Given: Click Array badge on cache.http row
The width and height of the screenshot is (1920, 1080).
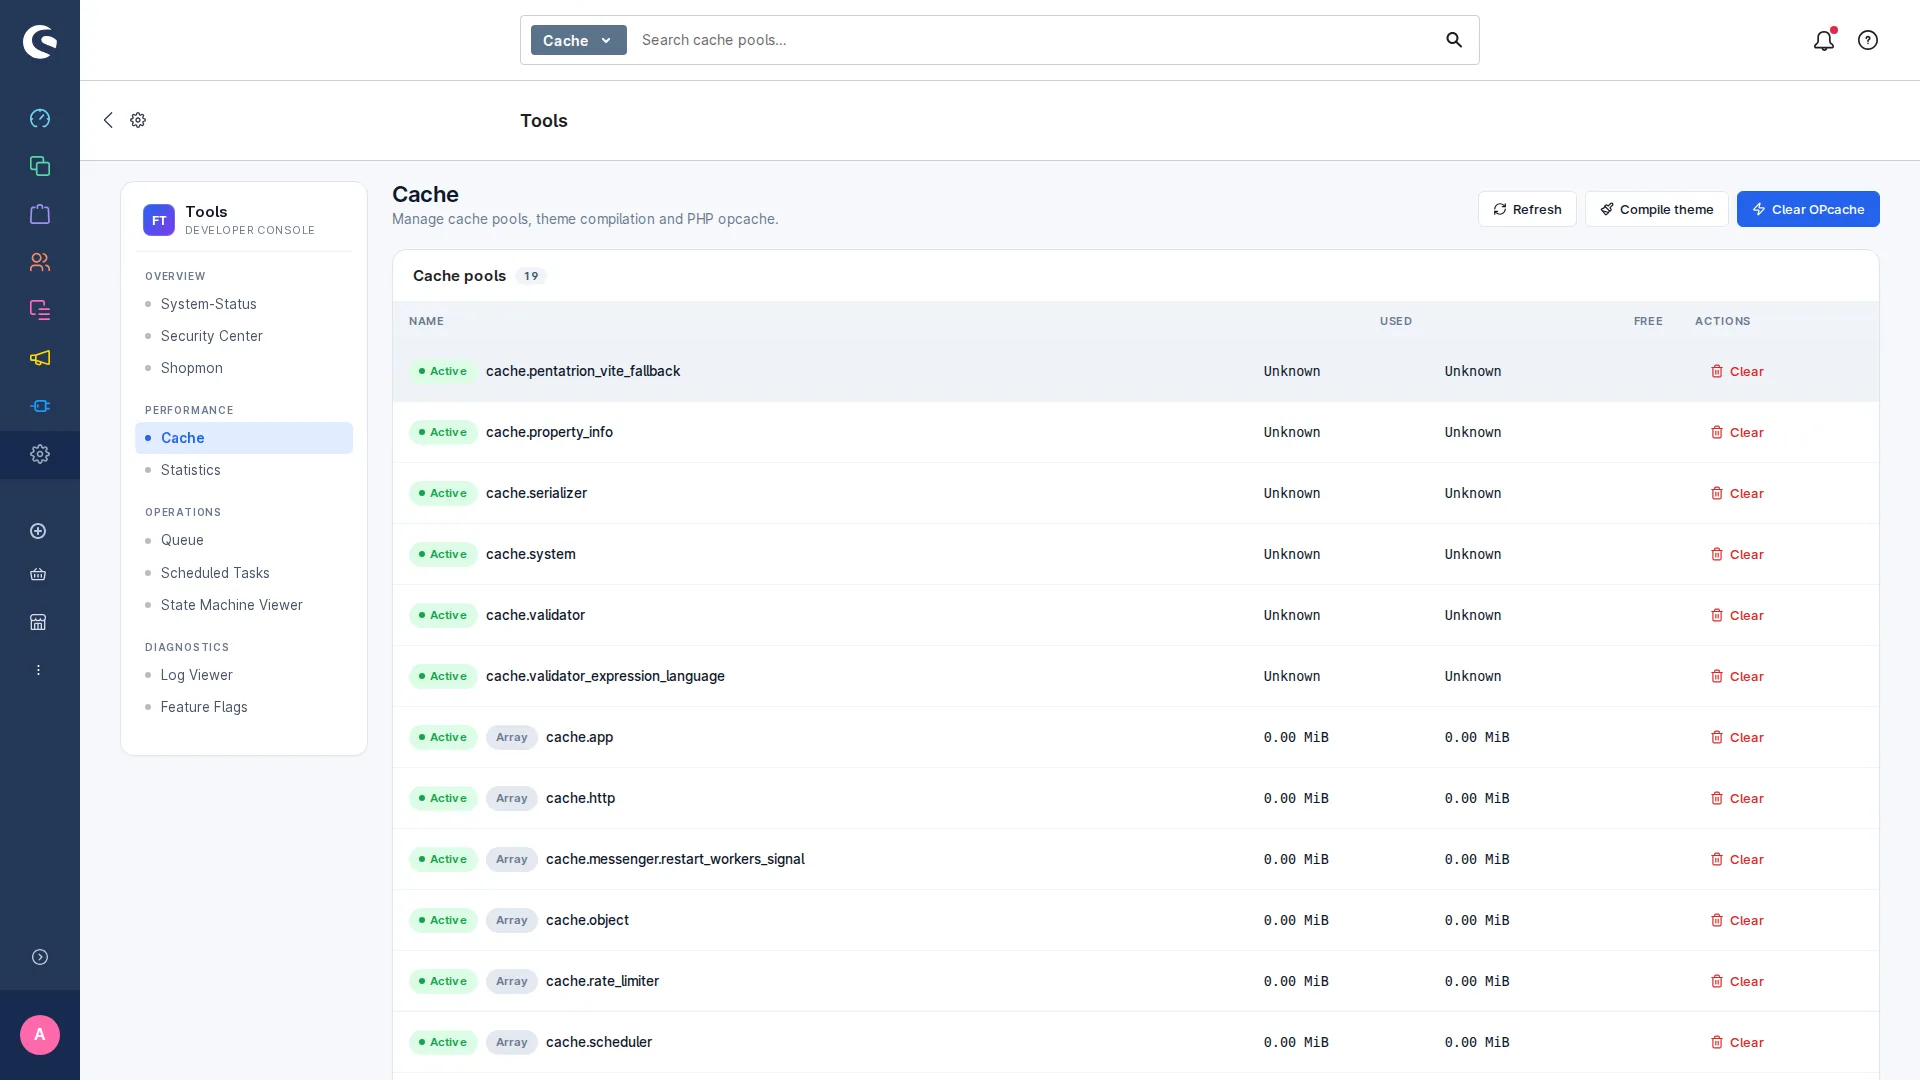Looking at the screenshot, I should click(511, 798).
